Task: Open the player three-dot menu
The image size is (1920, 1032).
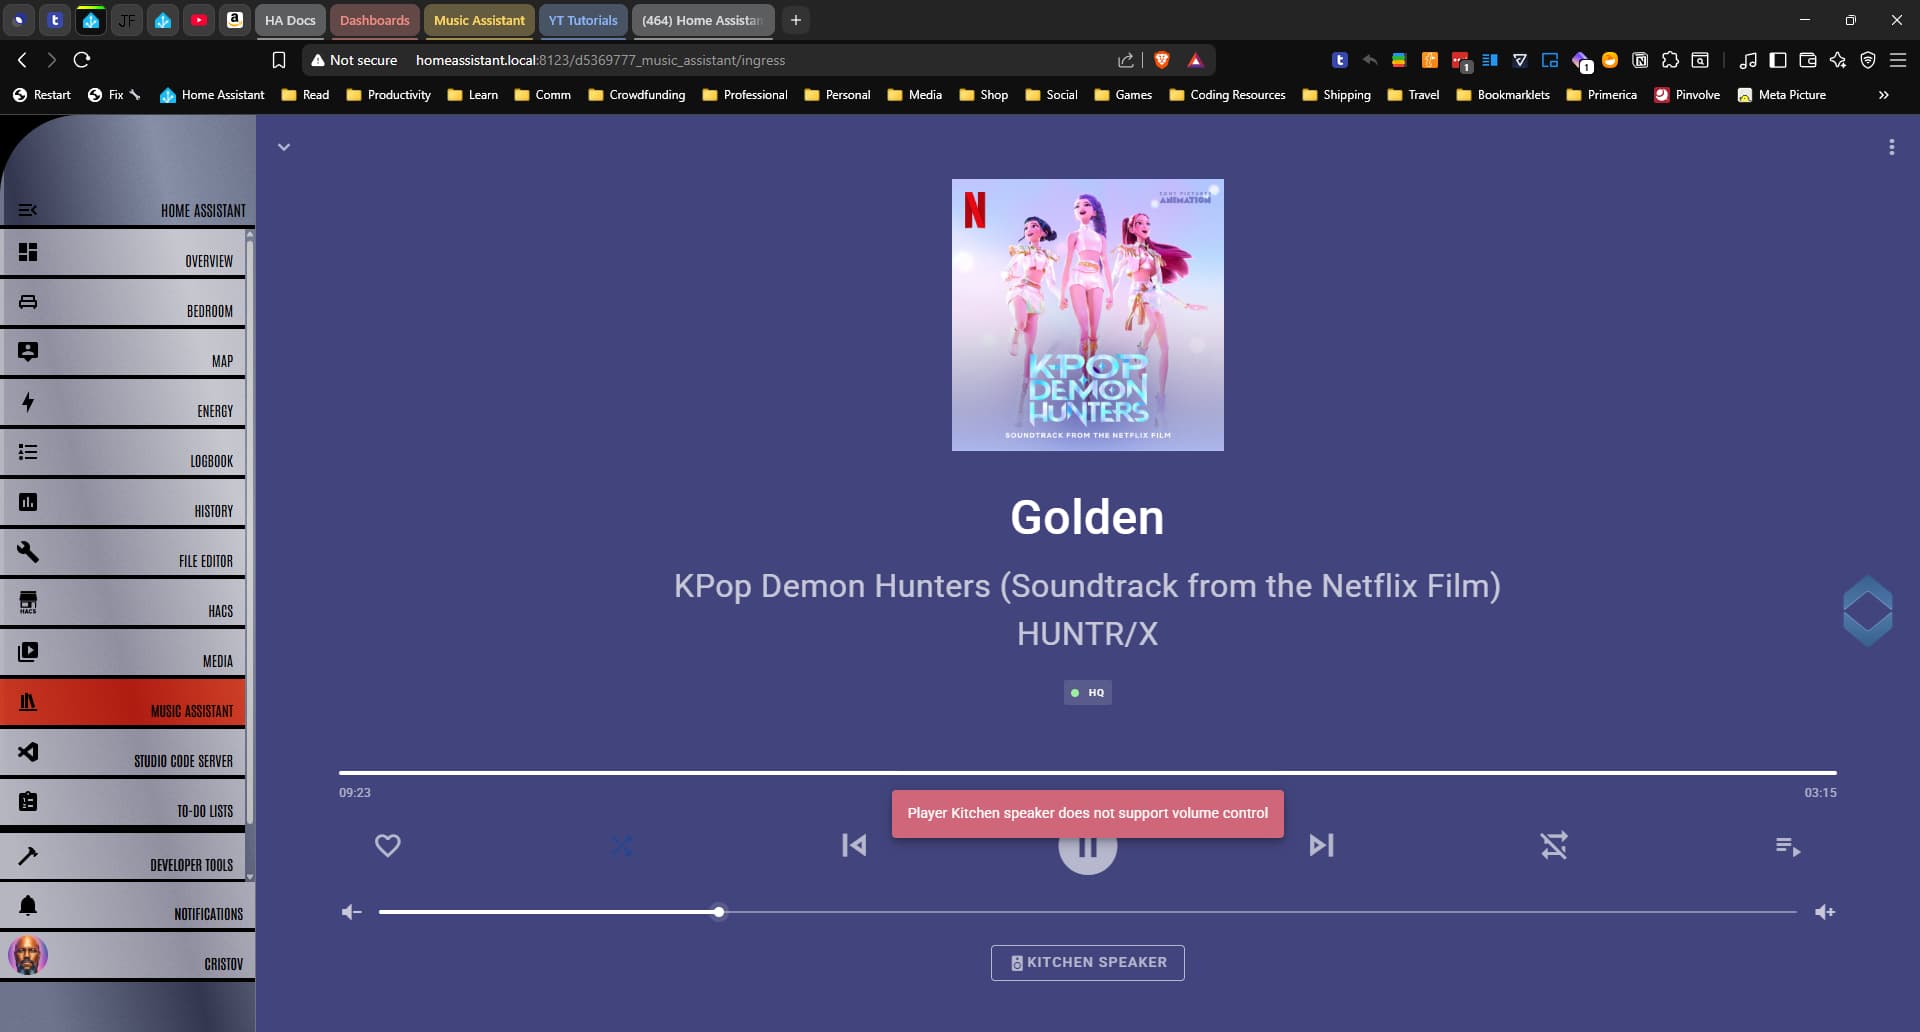Action: 1891,147
